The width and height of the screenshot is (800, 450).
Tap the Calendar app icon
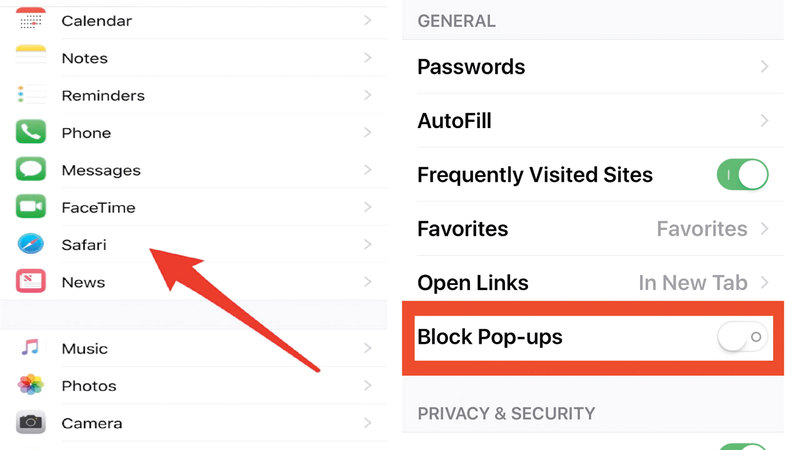(x=31, y=20)
